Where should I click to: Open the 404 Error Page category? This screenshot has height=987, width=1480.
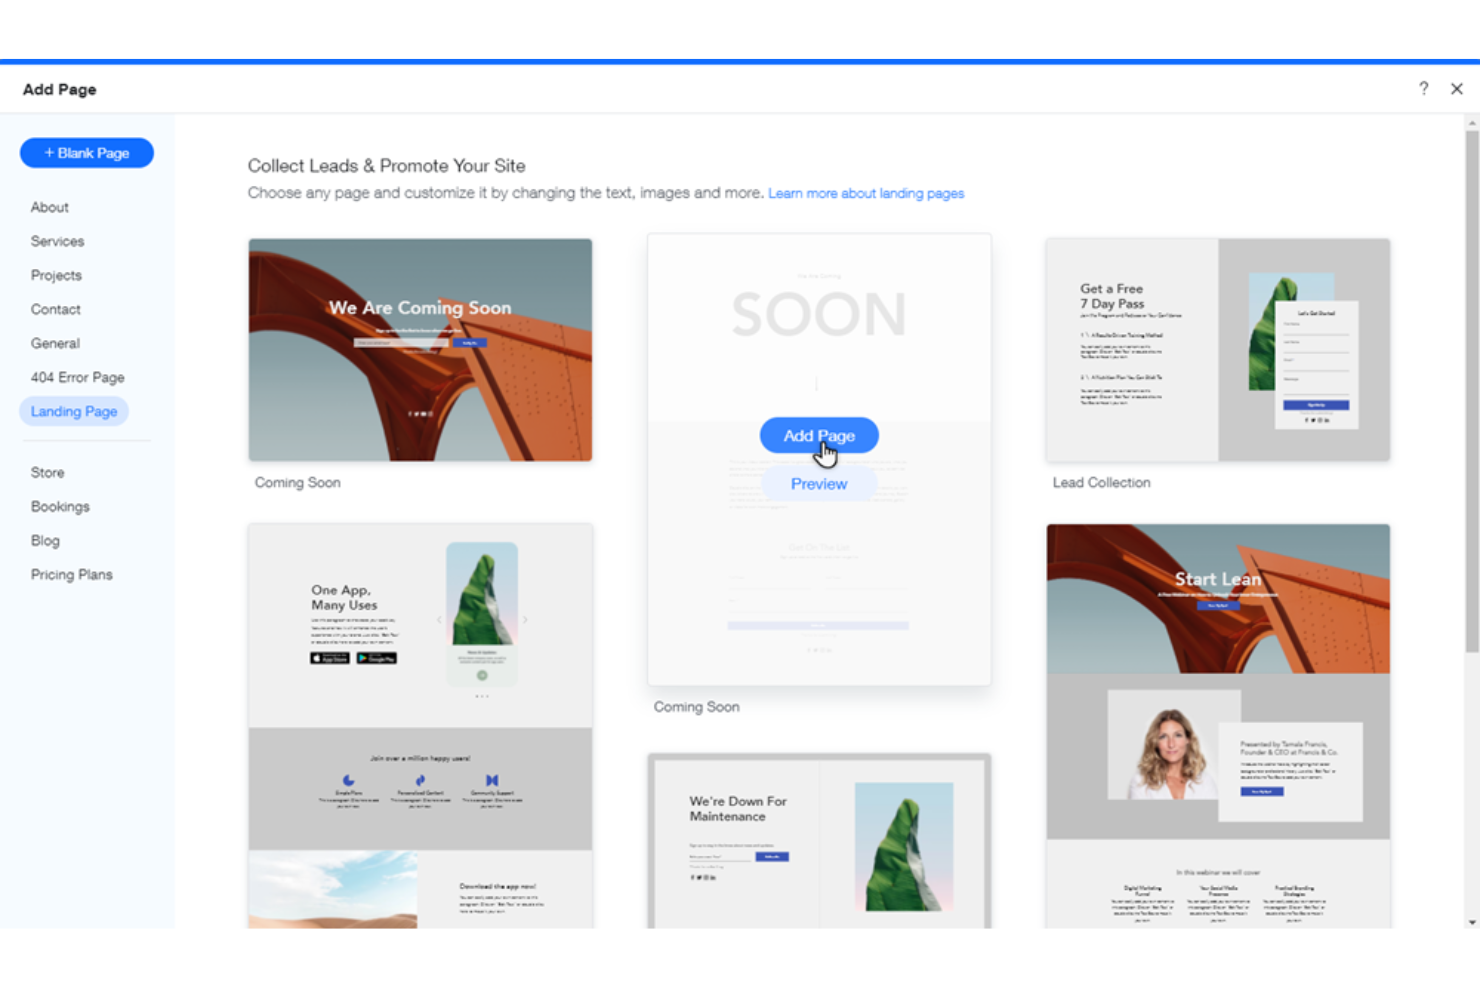(77, 377)
